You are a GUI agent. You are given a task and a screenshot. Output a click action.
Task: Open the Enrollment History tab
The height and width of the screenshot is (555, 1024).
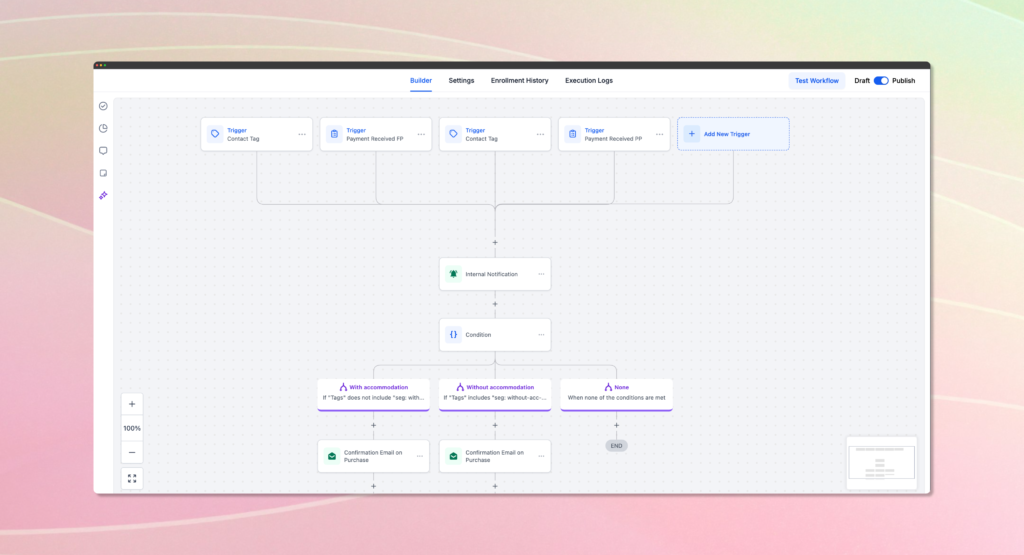[519, 81]
